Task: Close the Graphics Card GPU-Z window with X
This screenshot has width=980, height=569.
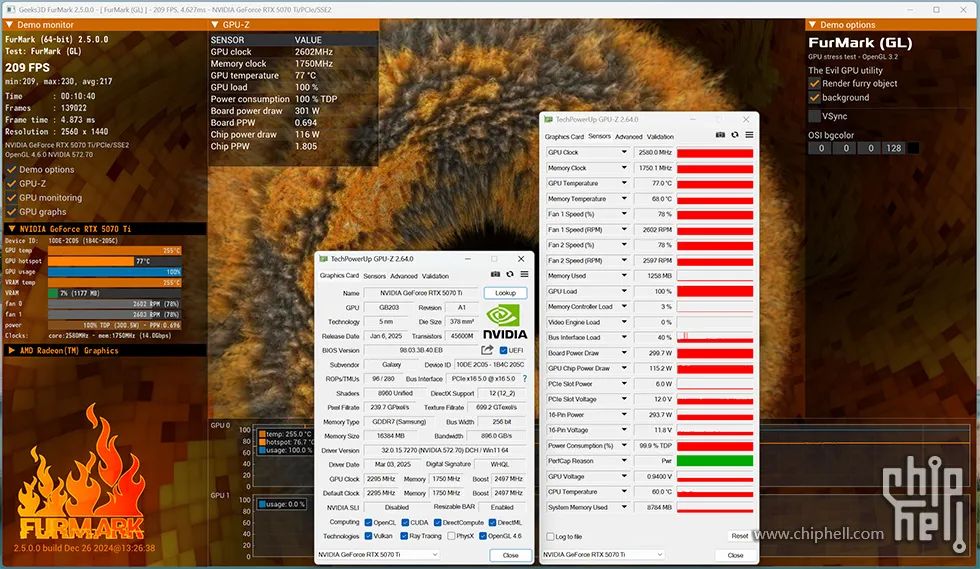Action: pyautogui.click(x=521, y=259)
